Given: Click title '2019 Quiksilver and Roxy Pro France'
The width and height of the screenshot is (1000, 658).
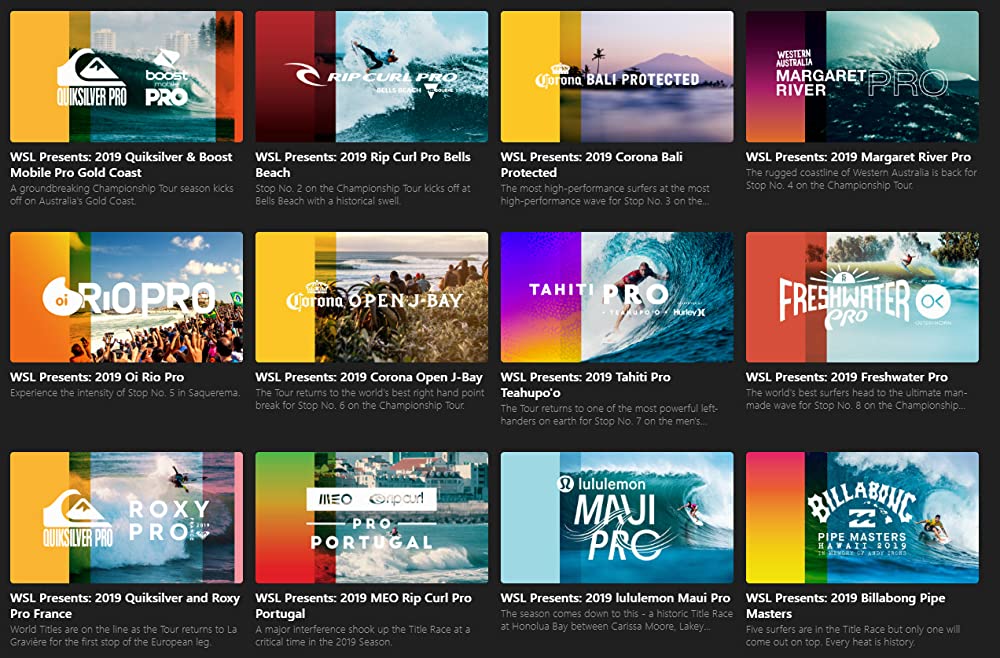Looking at the screenshot, I should 125,606.
